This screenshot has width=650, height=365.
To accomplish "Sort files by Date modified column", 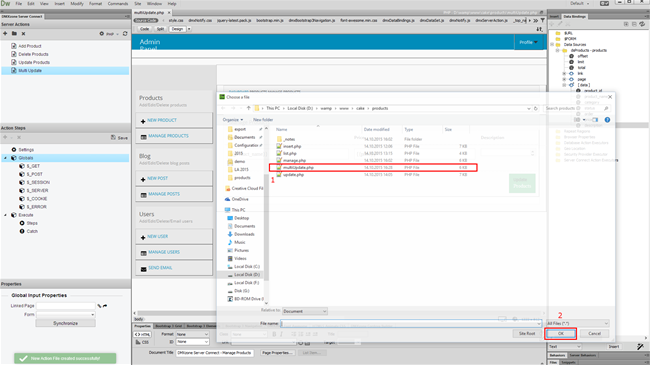I will click(x=376, y=129).
